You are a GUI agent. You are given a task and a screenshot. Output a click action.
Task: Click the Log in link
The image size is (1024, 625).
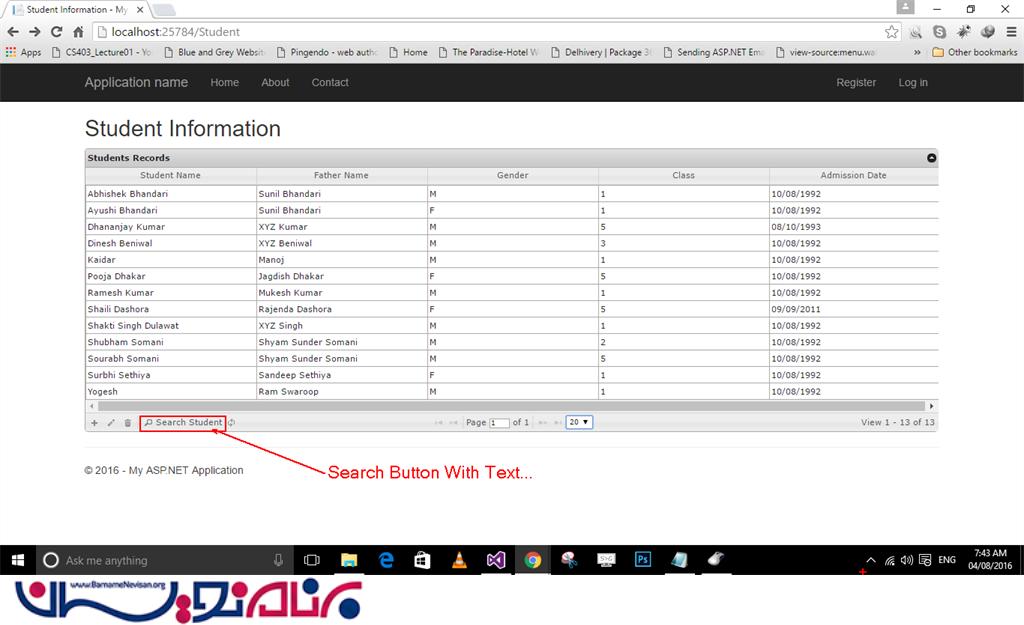tap(912, 83)
